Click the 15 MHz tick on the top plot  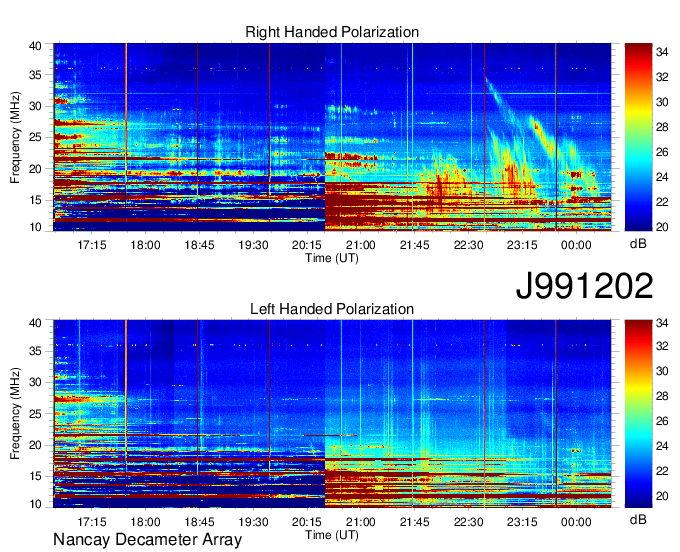35,200
